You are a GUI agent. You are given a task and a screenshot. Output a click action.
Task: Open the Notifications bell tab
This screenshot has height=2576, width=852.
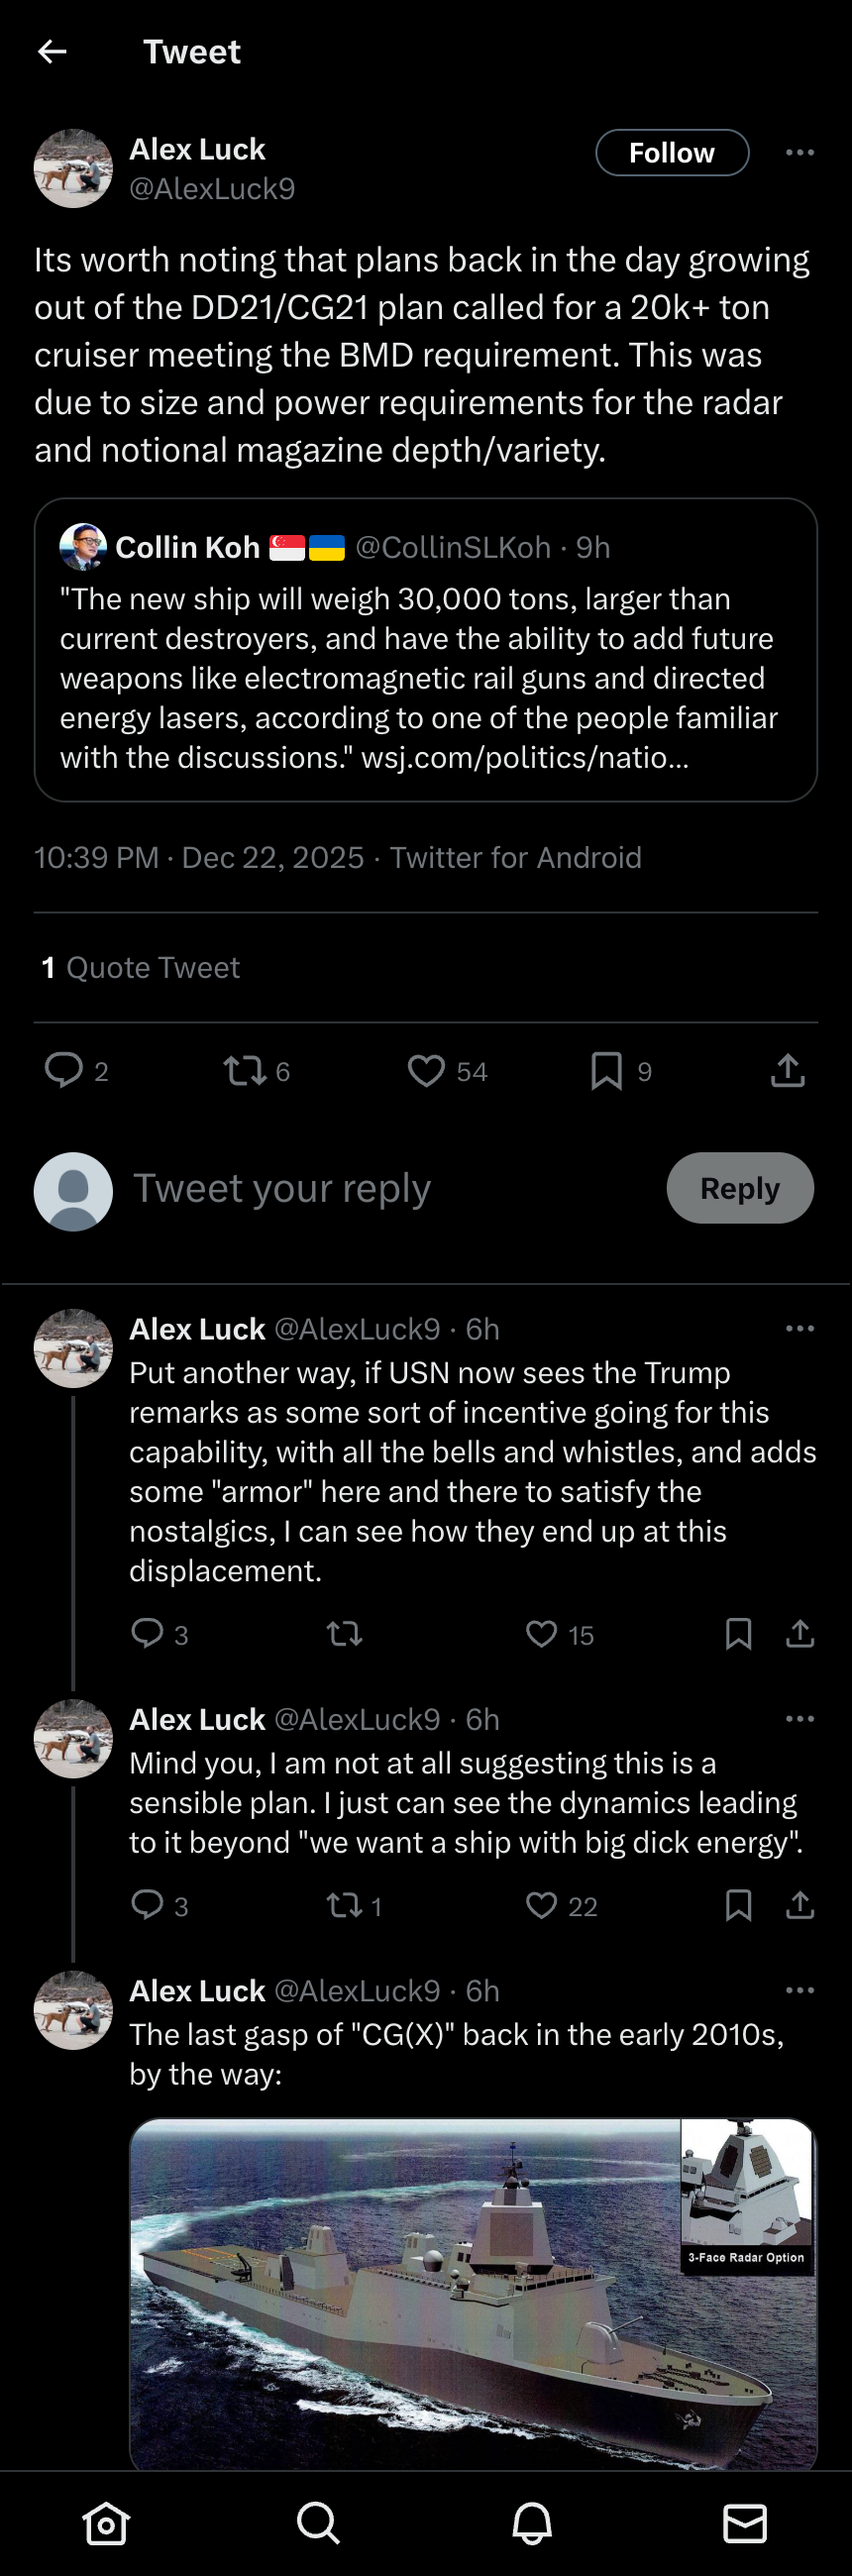pos(532,2523)
